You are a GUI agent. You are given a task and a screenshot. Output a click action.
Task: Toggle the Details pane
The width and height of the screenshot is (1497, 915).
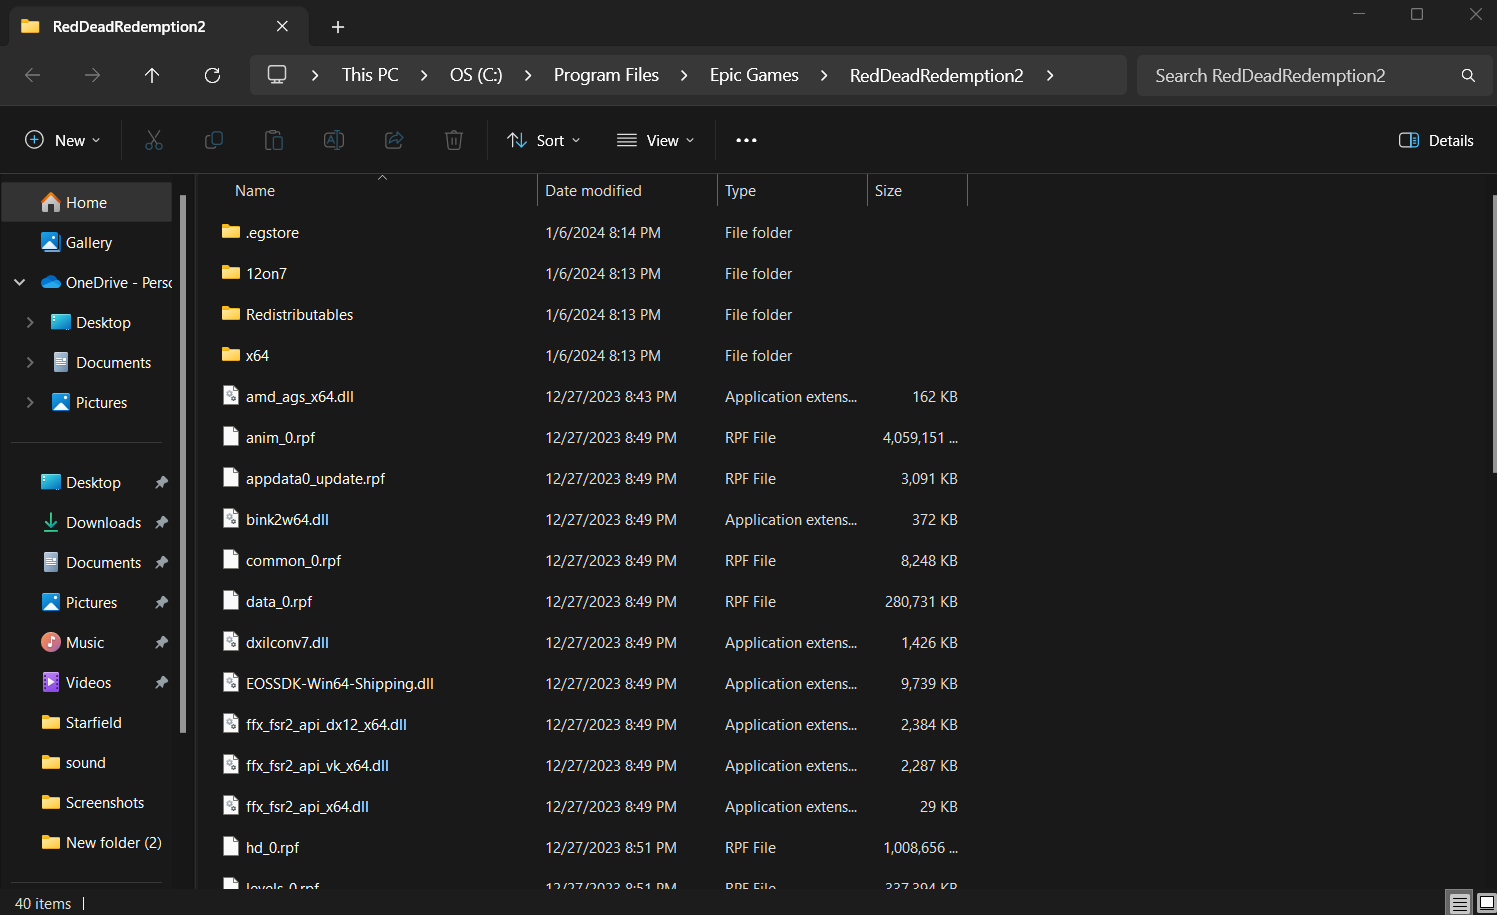click(x=1436, y=140)
